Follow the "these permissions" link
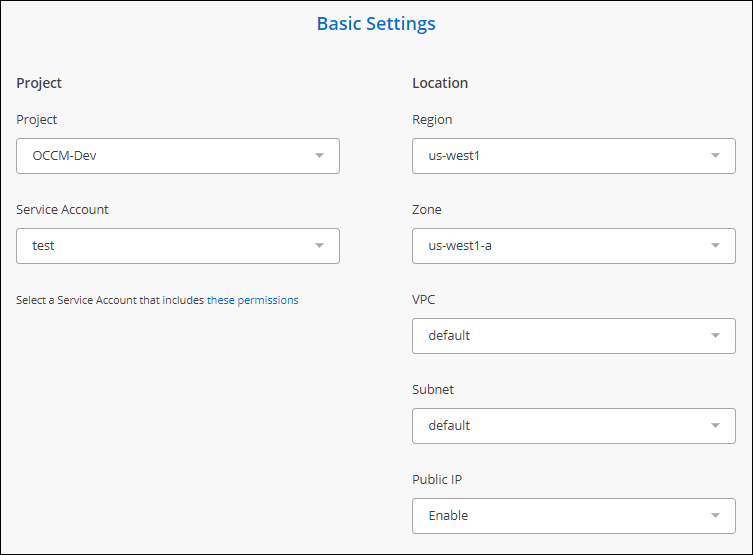The width and height of the screenshot is (753, 555). point(252,300)
